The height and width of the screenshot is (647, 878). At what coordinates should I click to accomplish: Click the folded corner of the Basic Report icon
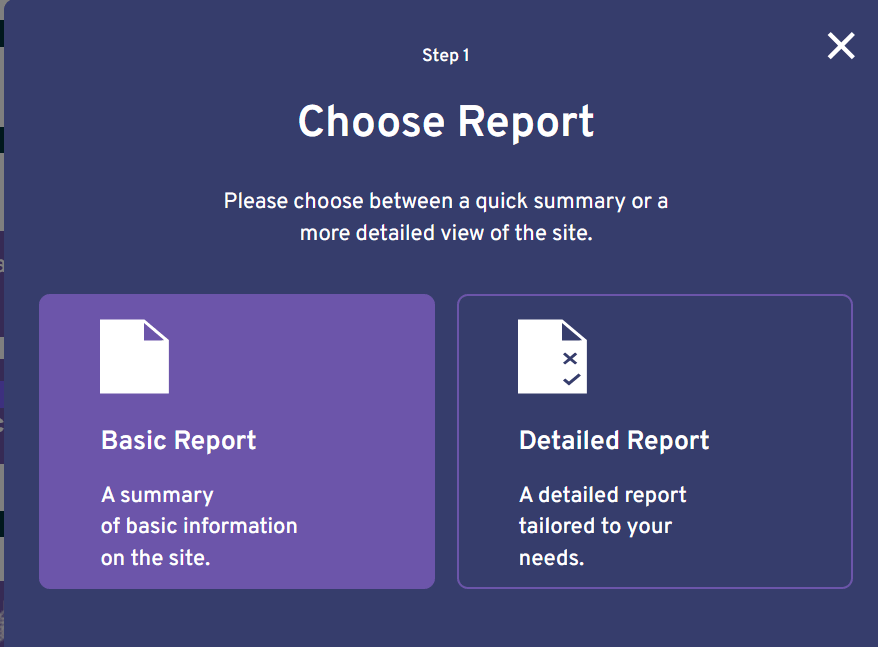point(158,332)
